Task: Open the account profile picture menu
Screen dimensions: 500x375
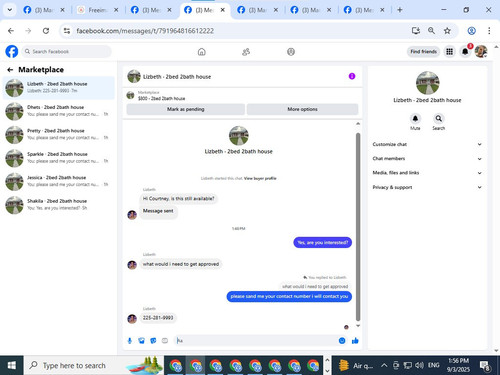Action: [x=481, y=52]
